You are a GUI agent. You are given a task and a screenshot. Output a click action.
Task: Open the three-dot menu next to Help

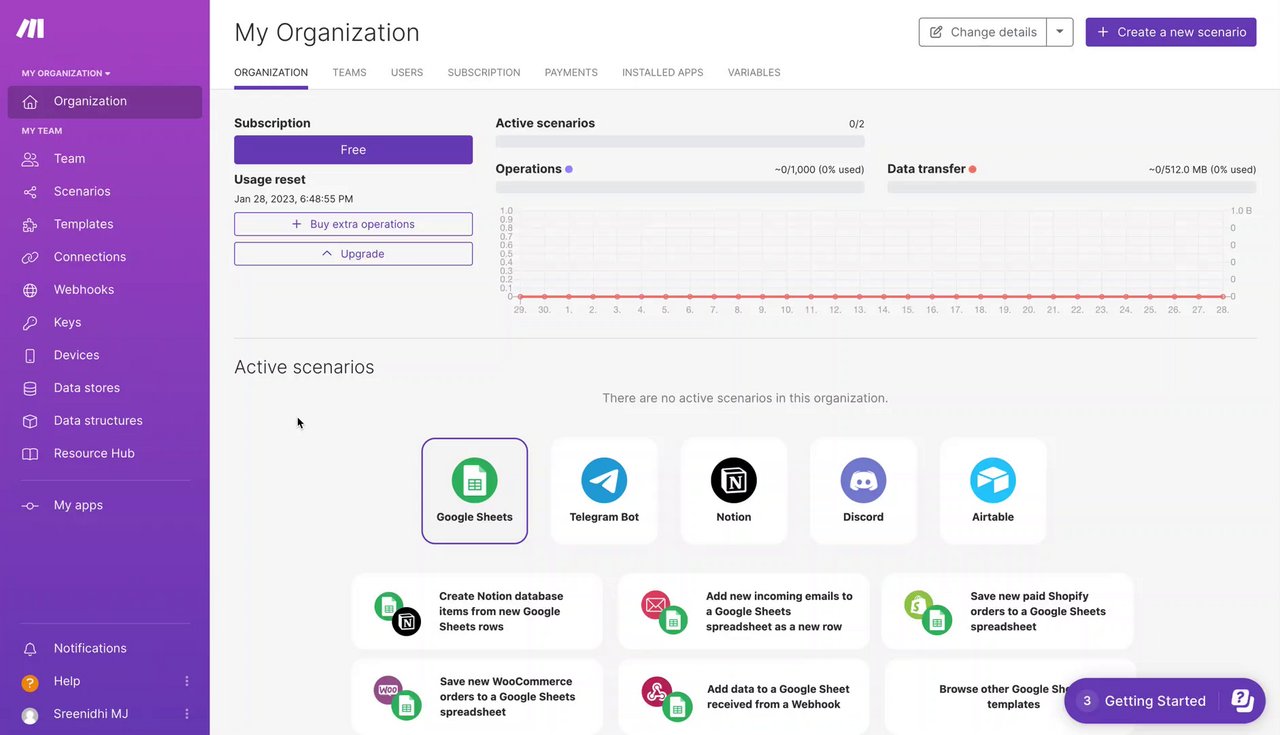(x=187, y=682)
